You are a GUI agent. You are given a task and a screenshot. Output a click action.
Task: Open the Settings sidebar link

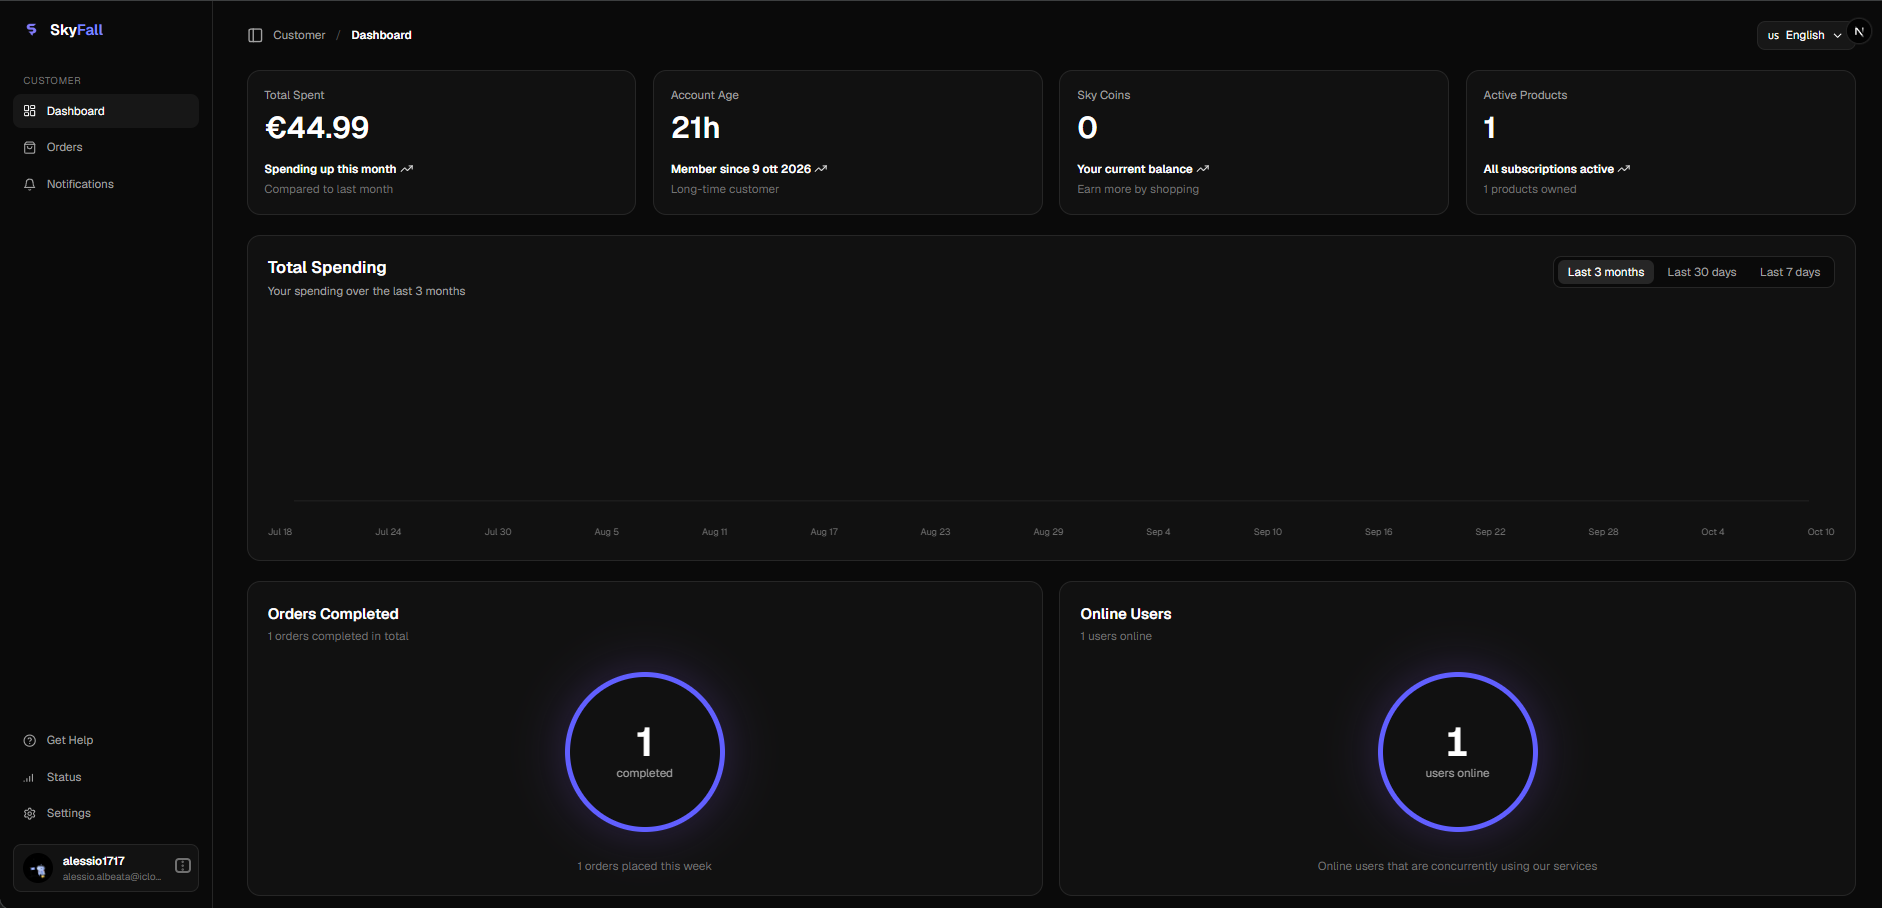106,813
